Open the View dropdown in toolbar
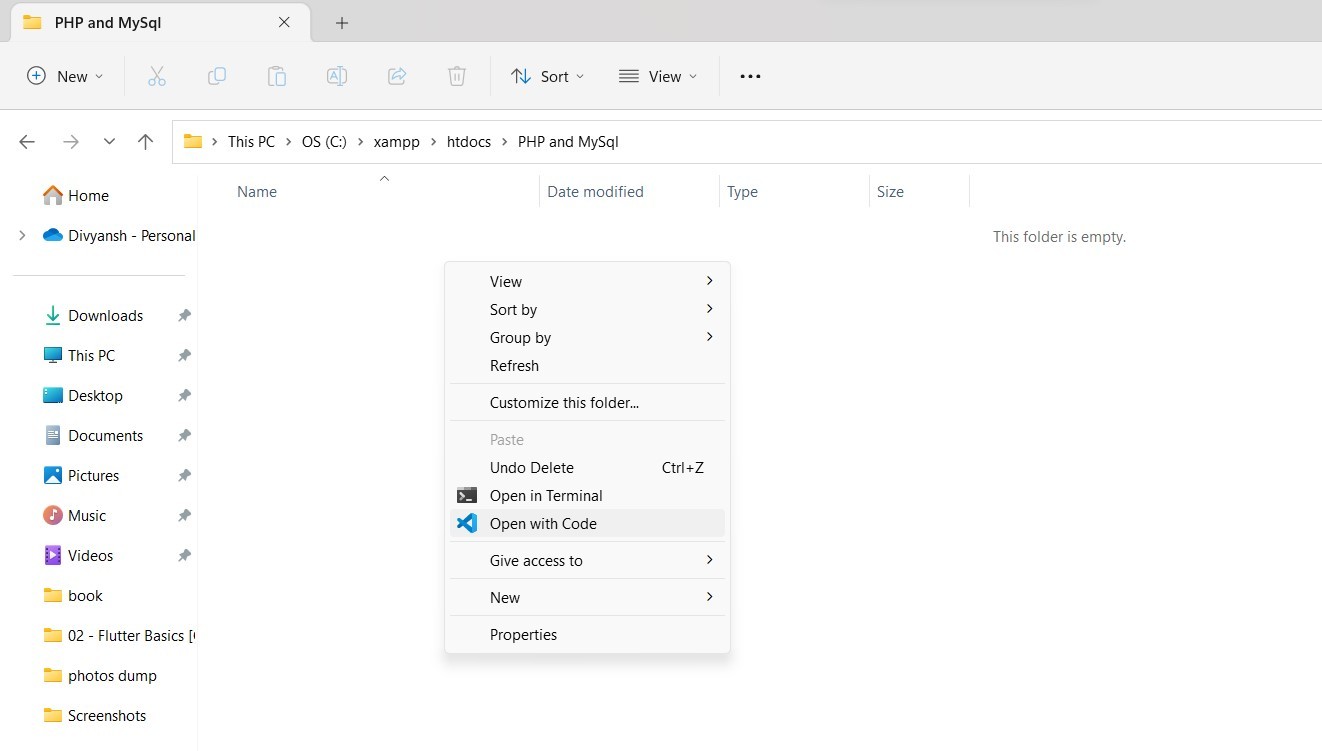 pyautogui.click(x=658, y=76)
